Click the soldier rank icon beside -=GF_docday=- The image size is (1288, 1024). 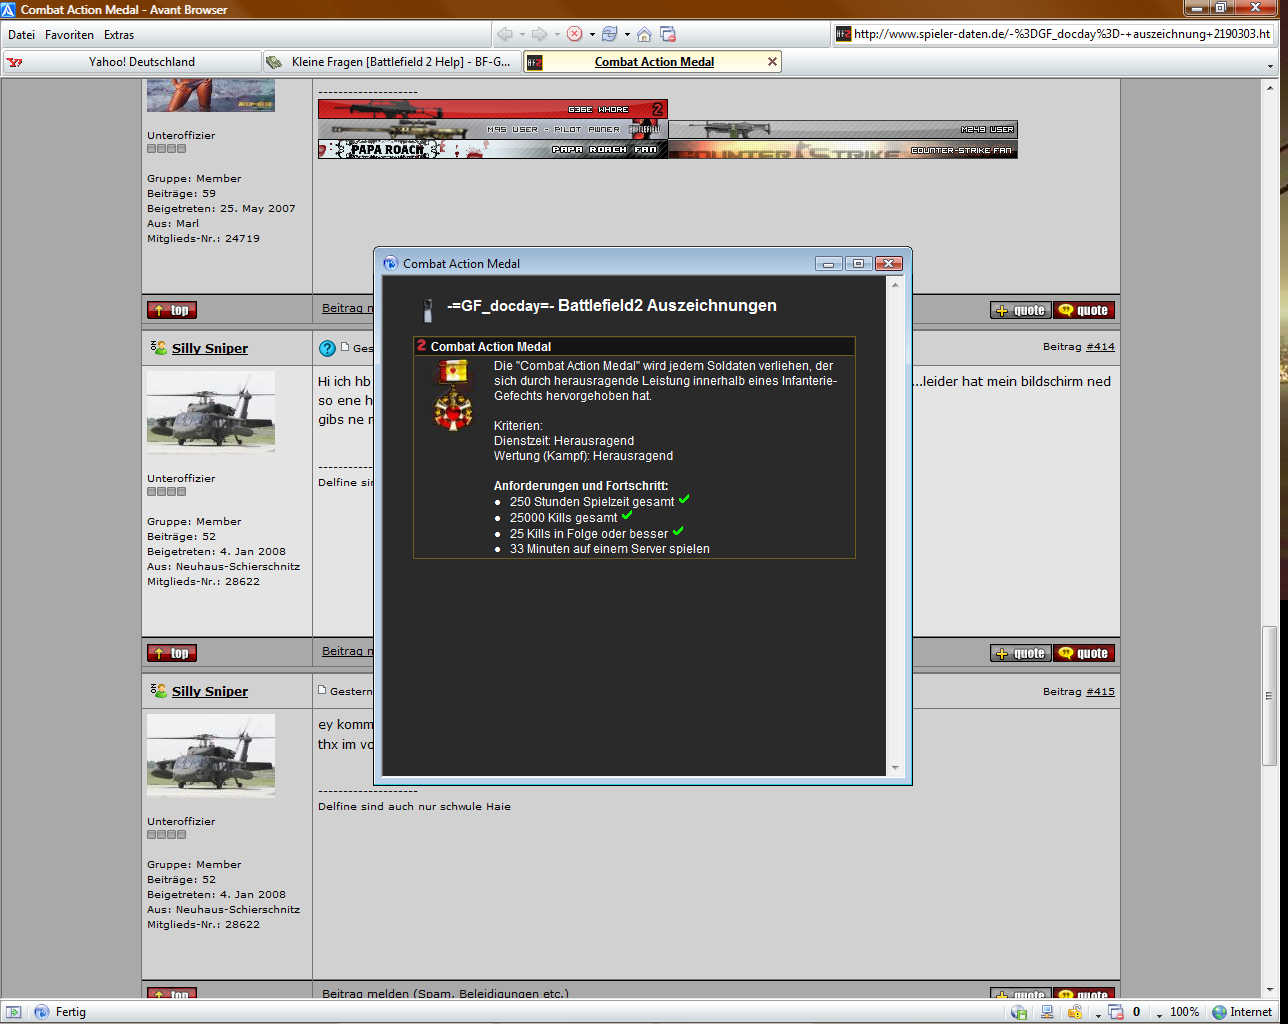tap(428, 310)
